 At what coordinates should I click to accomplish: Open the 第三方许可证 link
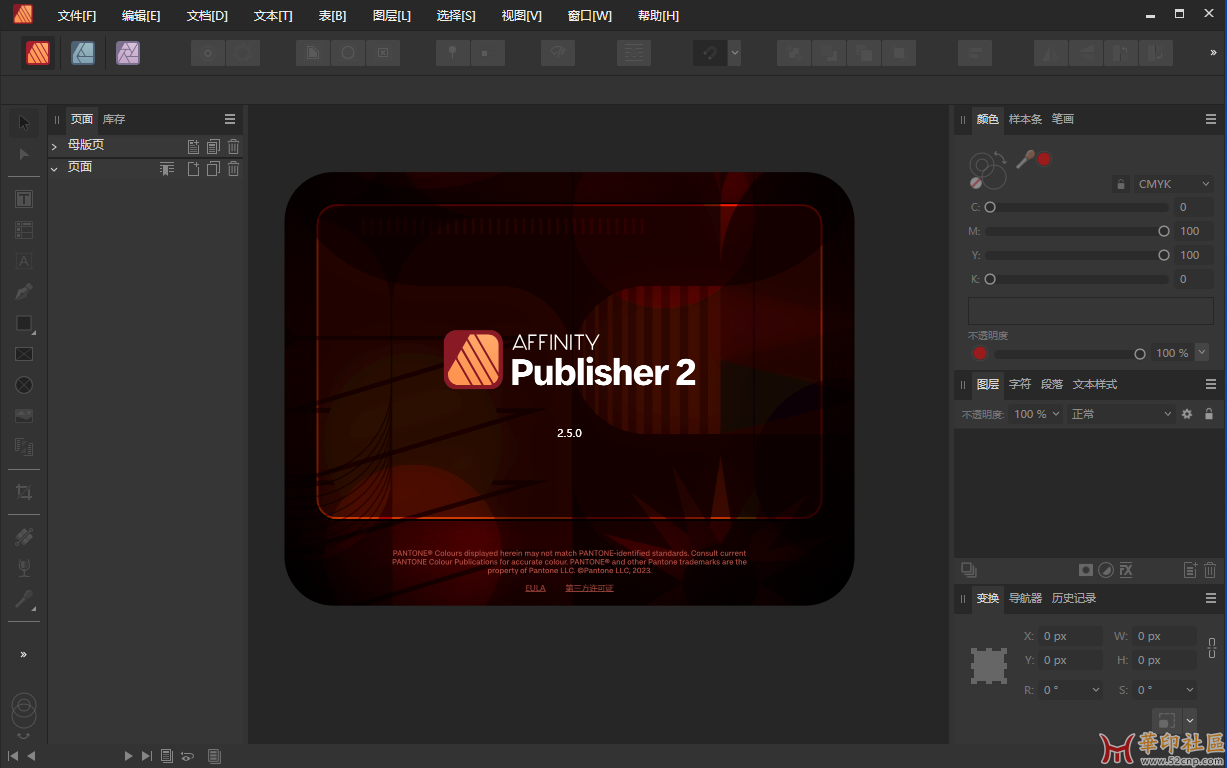click(589, 588)
